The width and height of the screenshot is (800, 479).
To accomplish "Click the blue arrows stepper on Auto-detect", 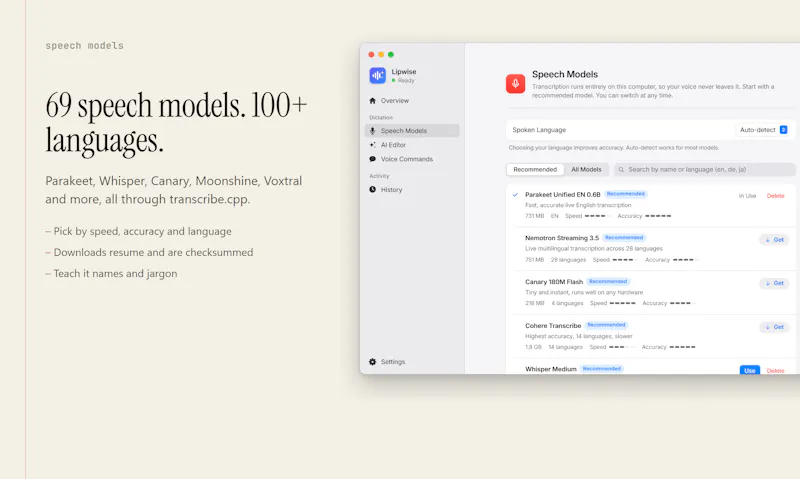I will (x=784, y=130).
